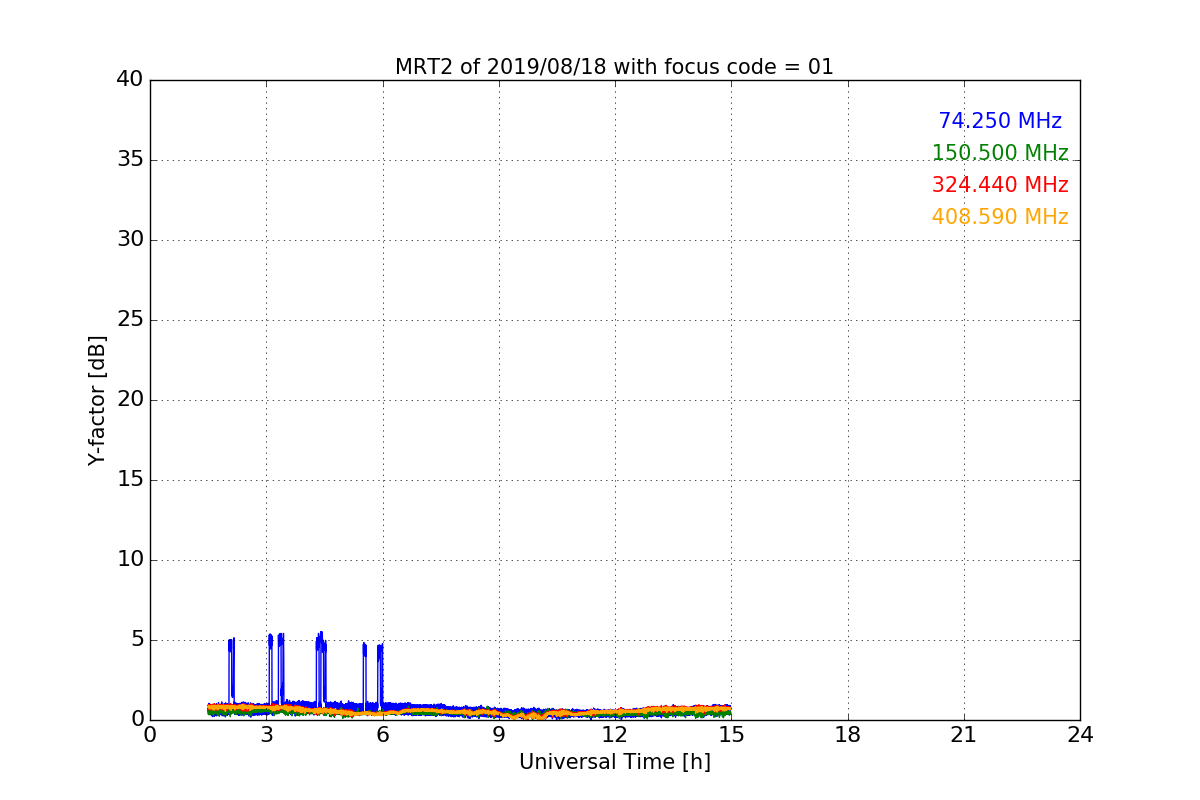The width and height of the screenshot is (1200, 800).
Task: Click y-axis tick label 35
Action: [130, 160]
